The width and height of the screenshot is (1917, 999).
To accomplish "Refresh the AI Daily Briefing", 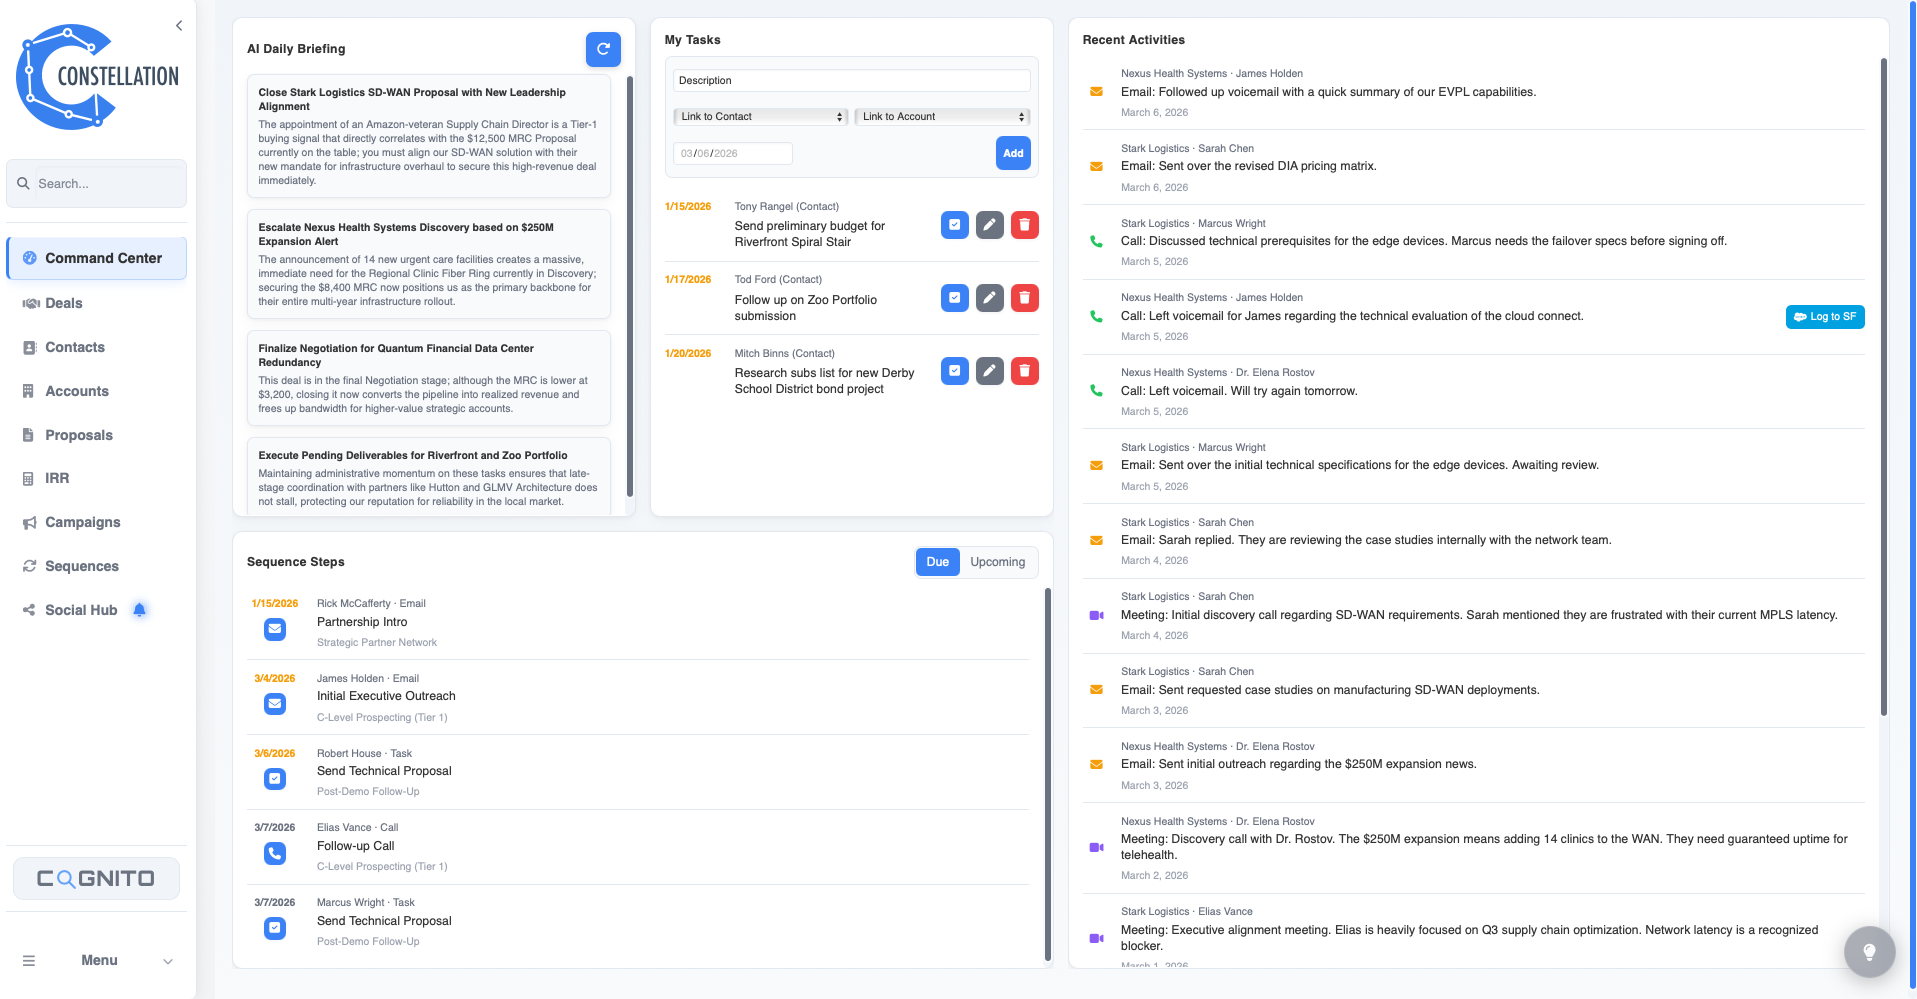I will [x=603, y=49].
